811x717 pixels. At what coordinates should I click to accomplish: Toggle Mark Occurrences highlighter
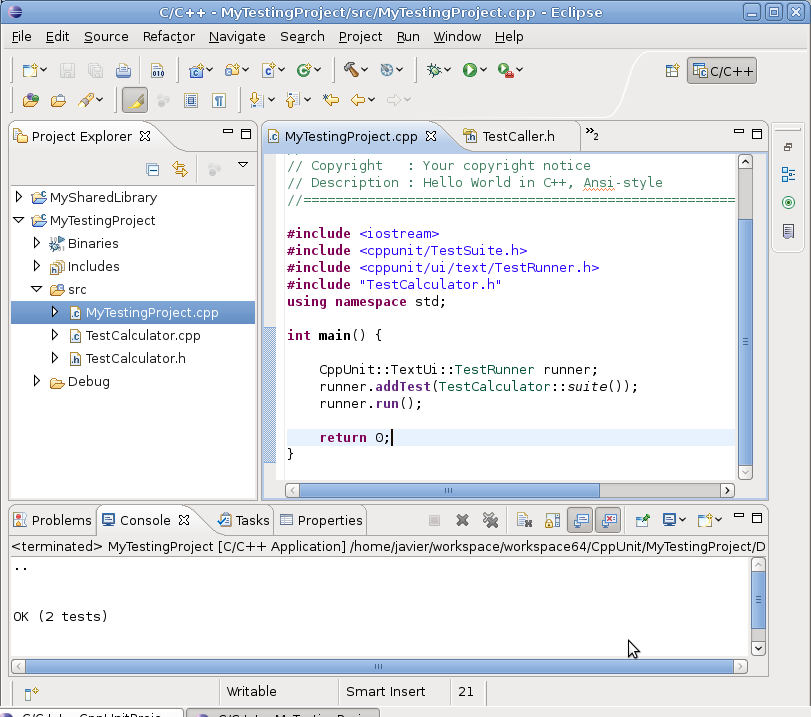click(135, 100)
